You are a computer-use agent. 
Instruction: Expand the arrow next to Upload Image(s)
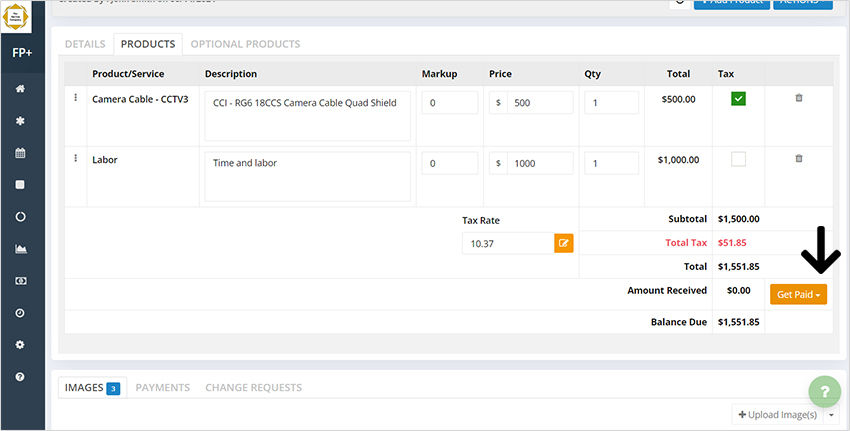830,415
